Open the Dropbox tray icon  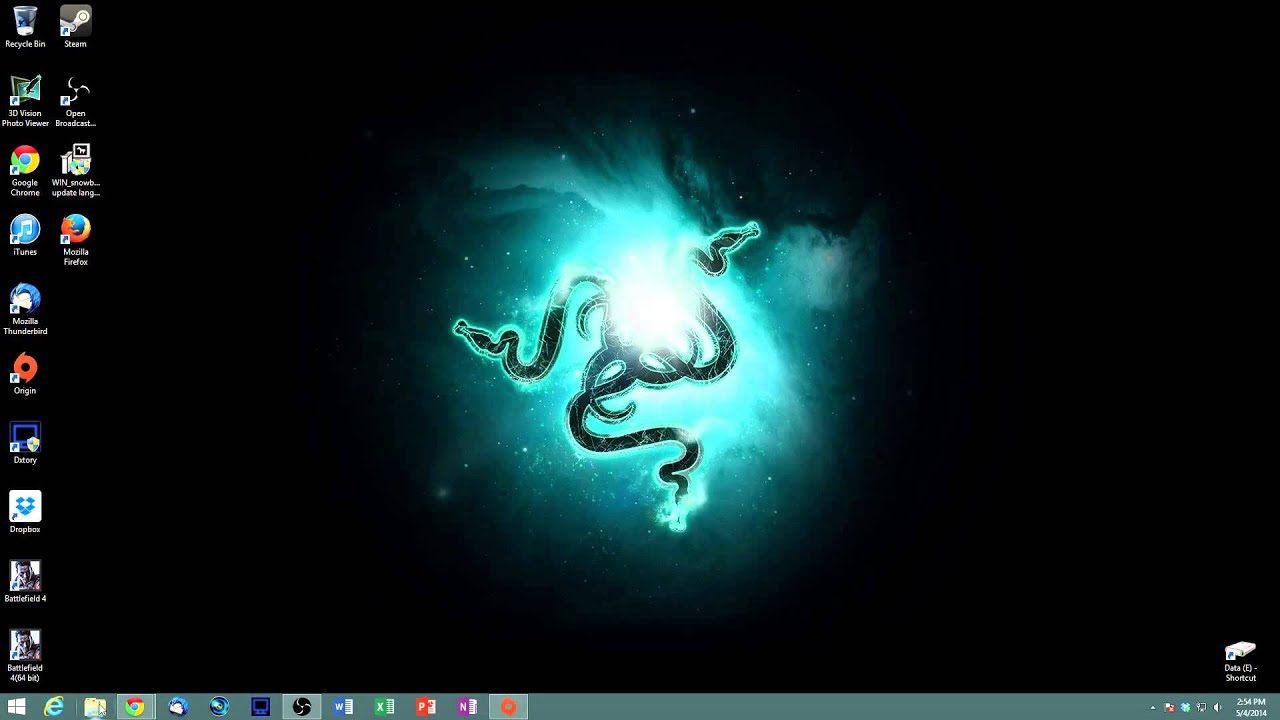[1185, 707]
